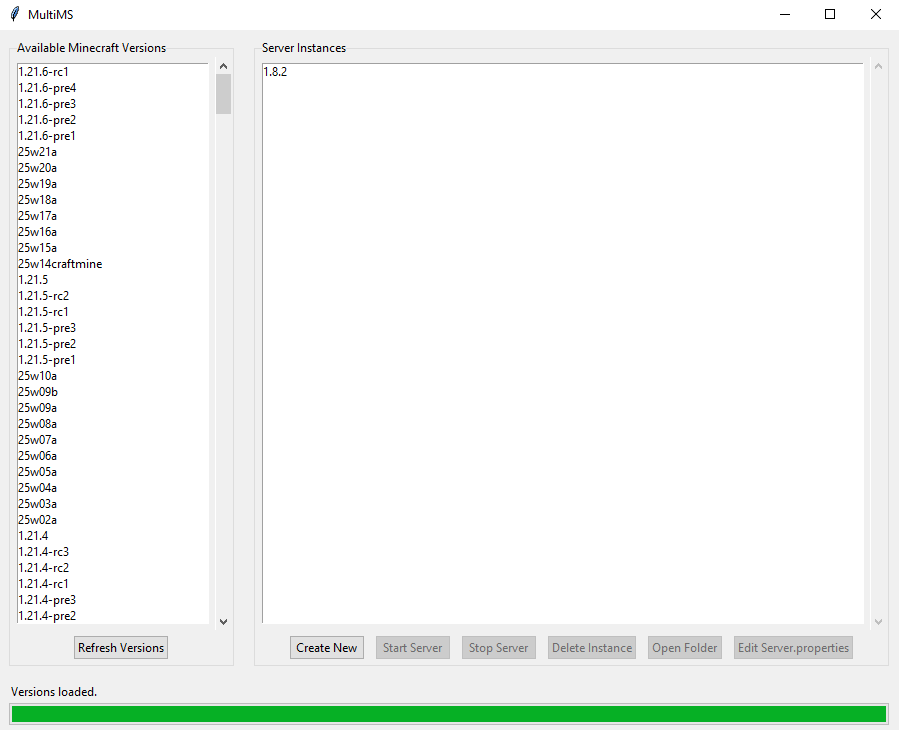Select snapshot 25w10a
Image resolution: width=899 pixels, height=730 pixels.
click(x=112, y=377)
